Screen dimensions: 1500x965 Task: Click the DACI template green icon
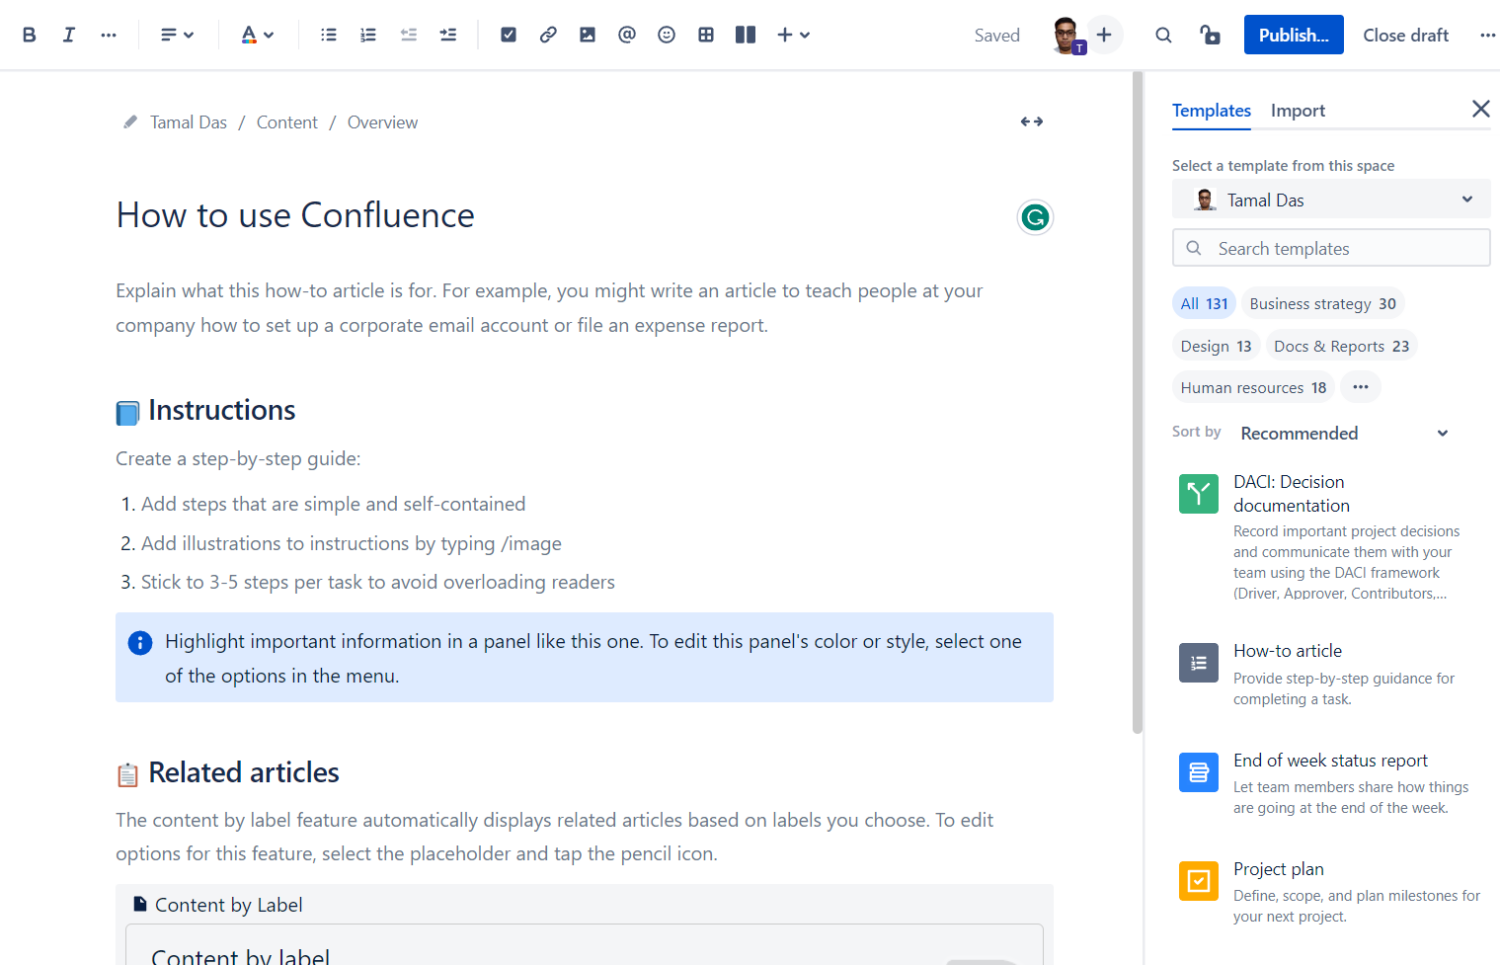(1198, 494)
